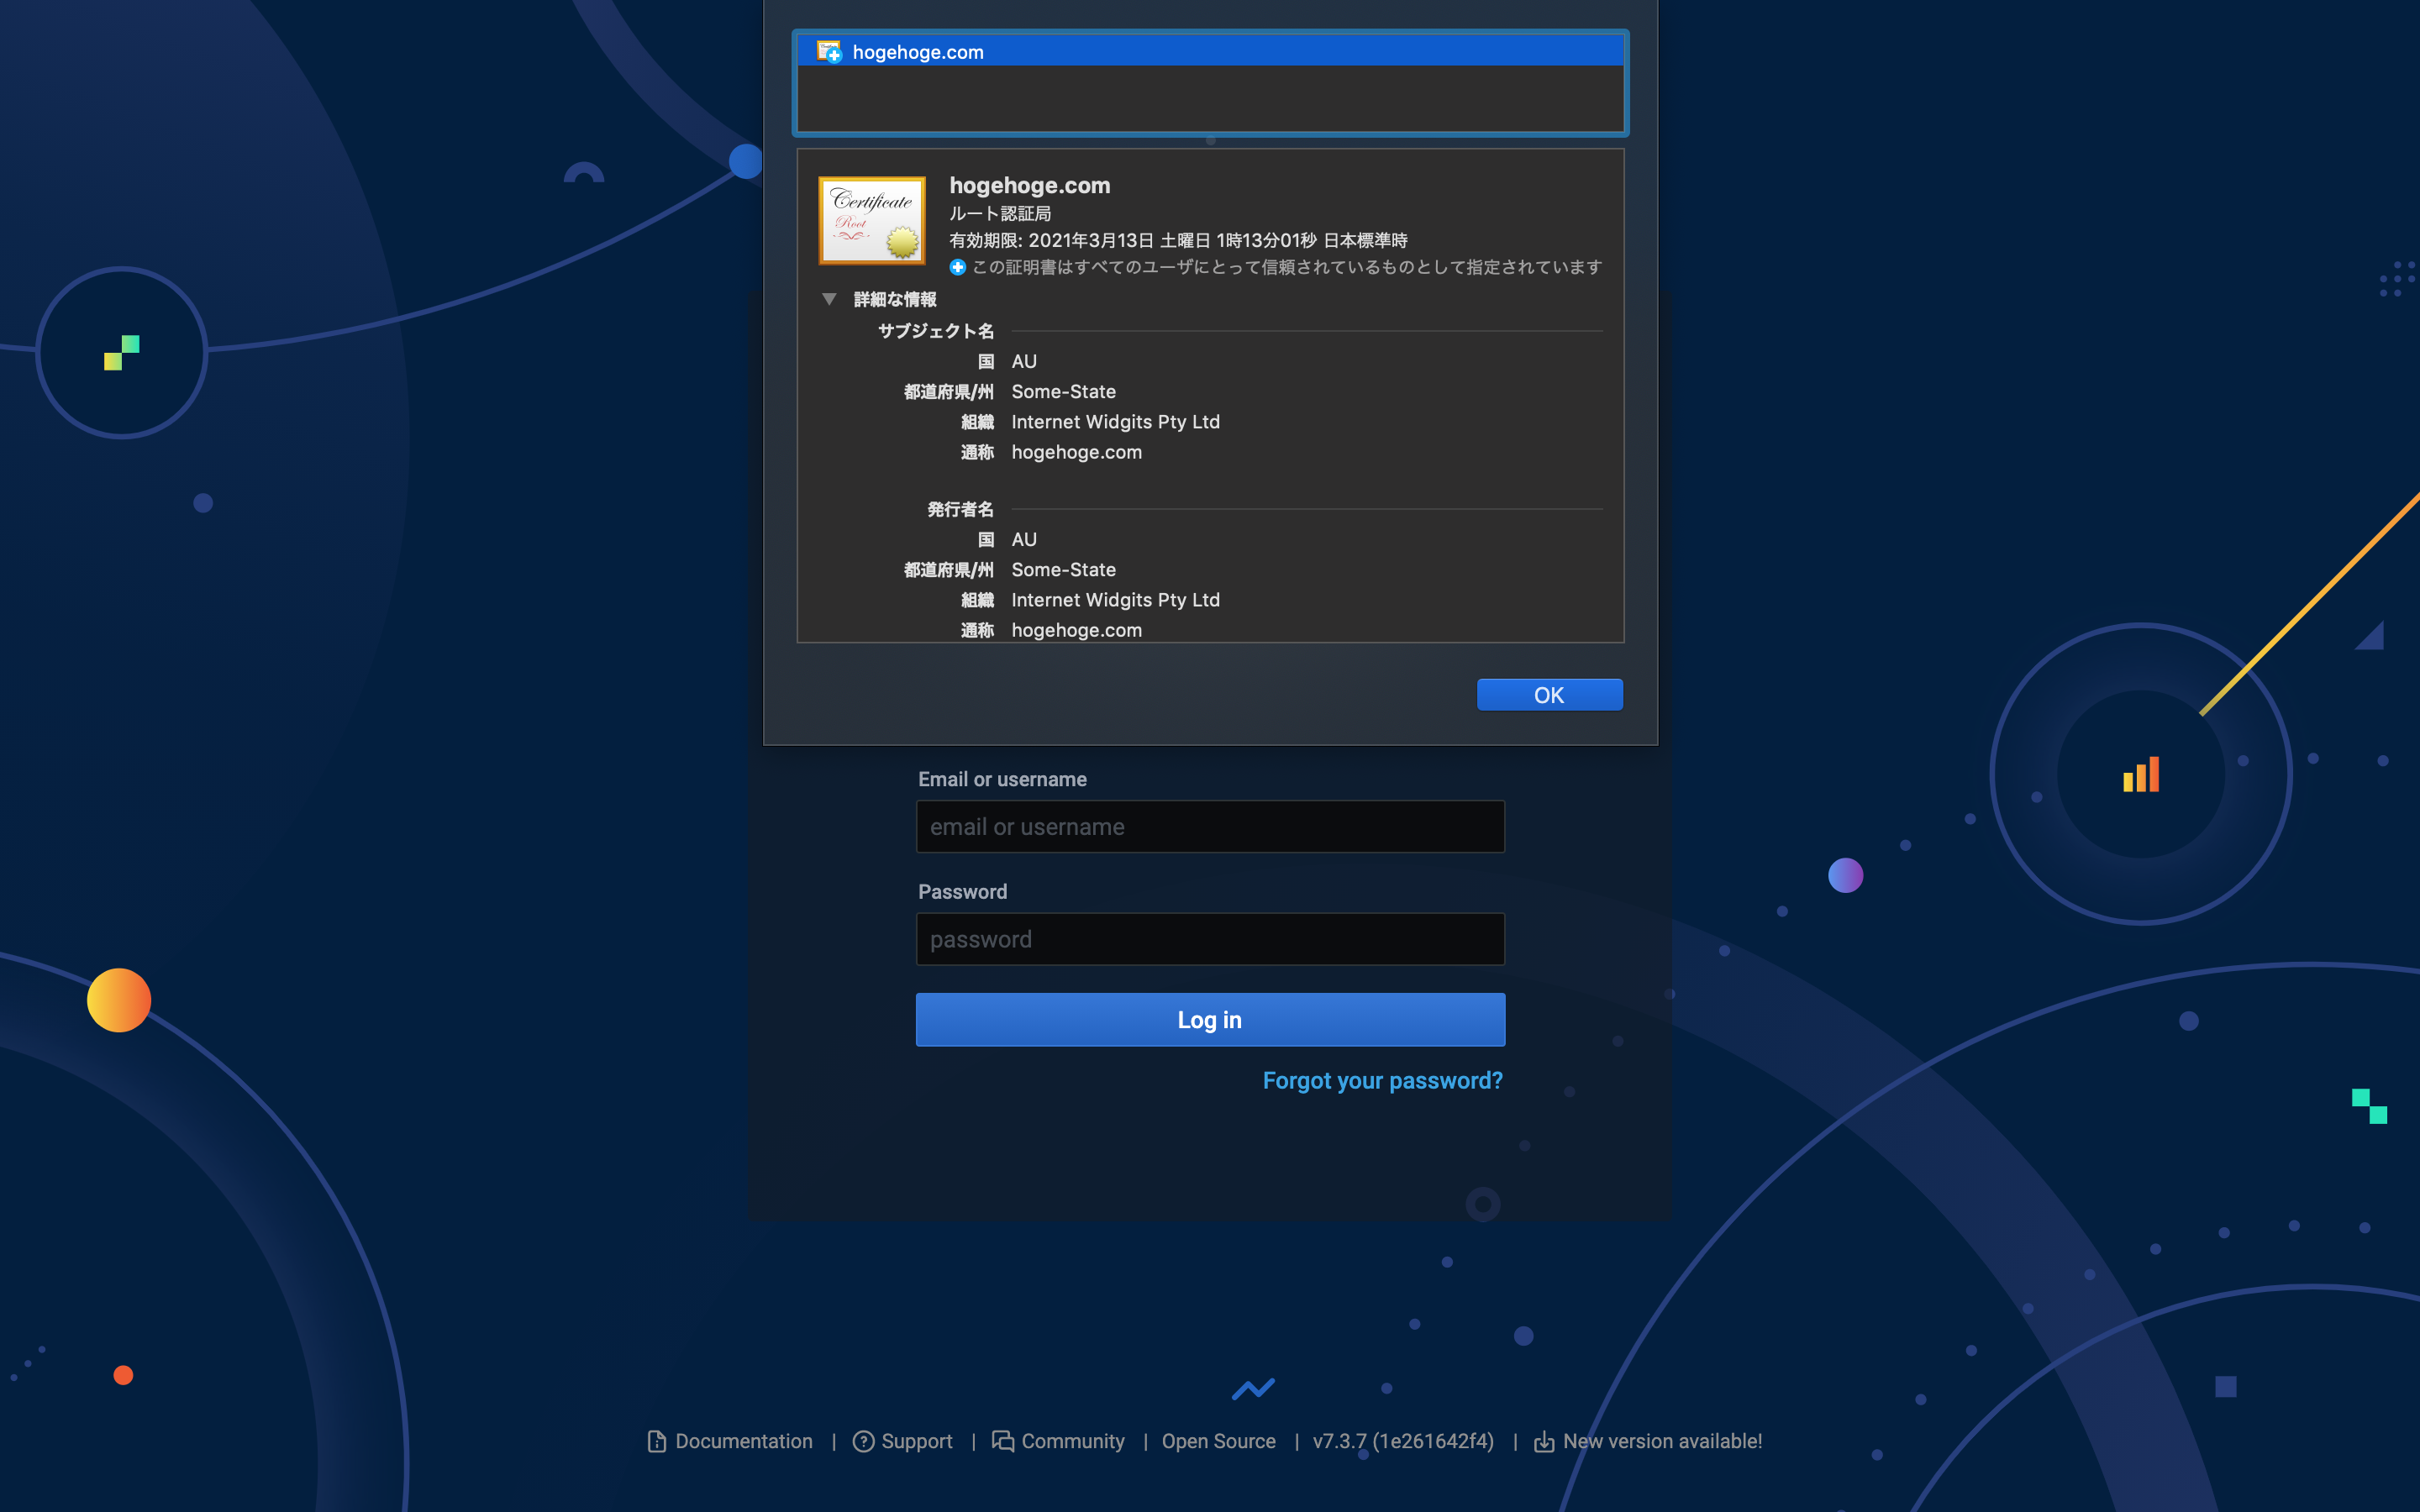Screen dimensions: 2420x1512
Task: Click OK to dismiss certificate dialog
Action: 1549,695
